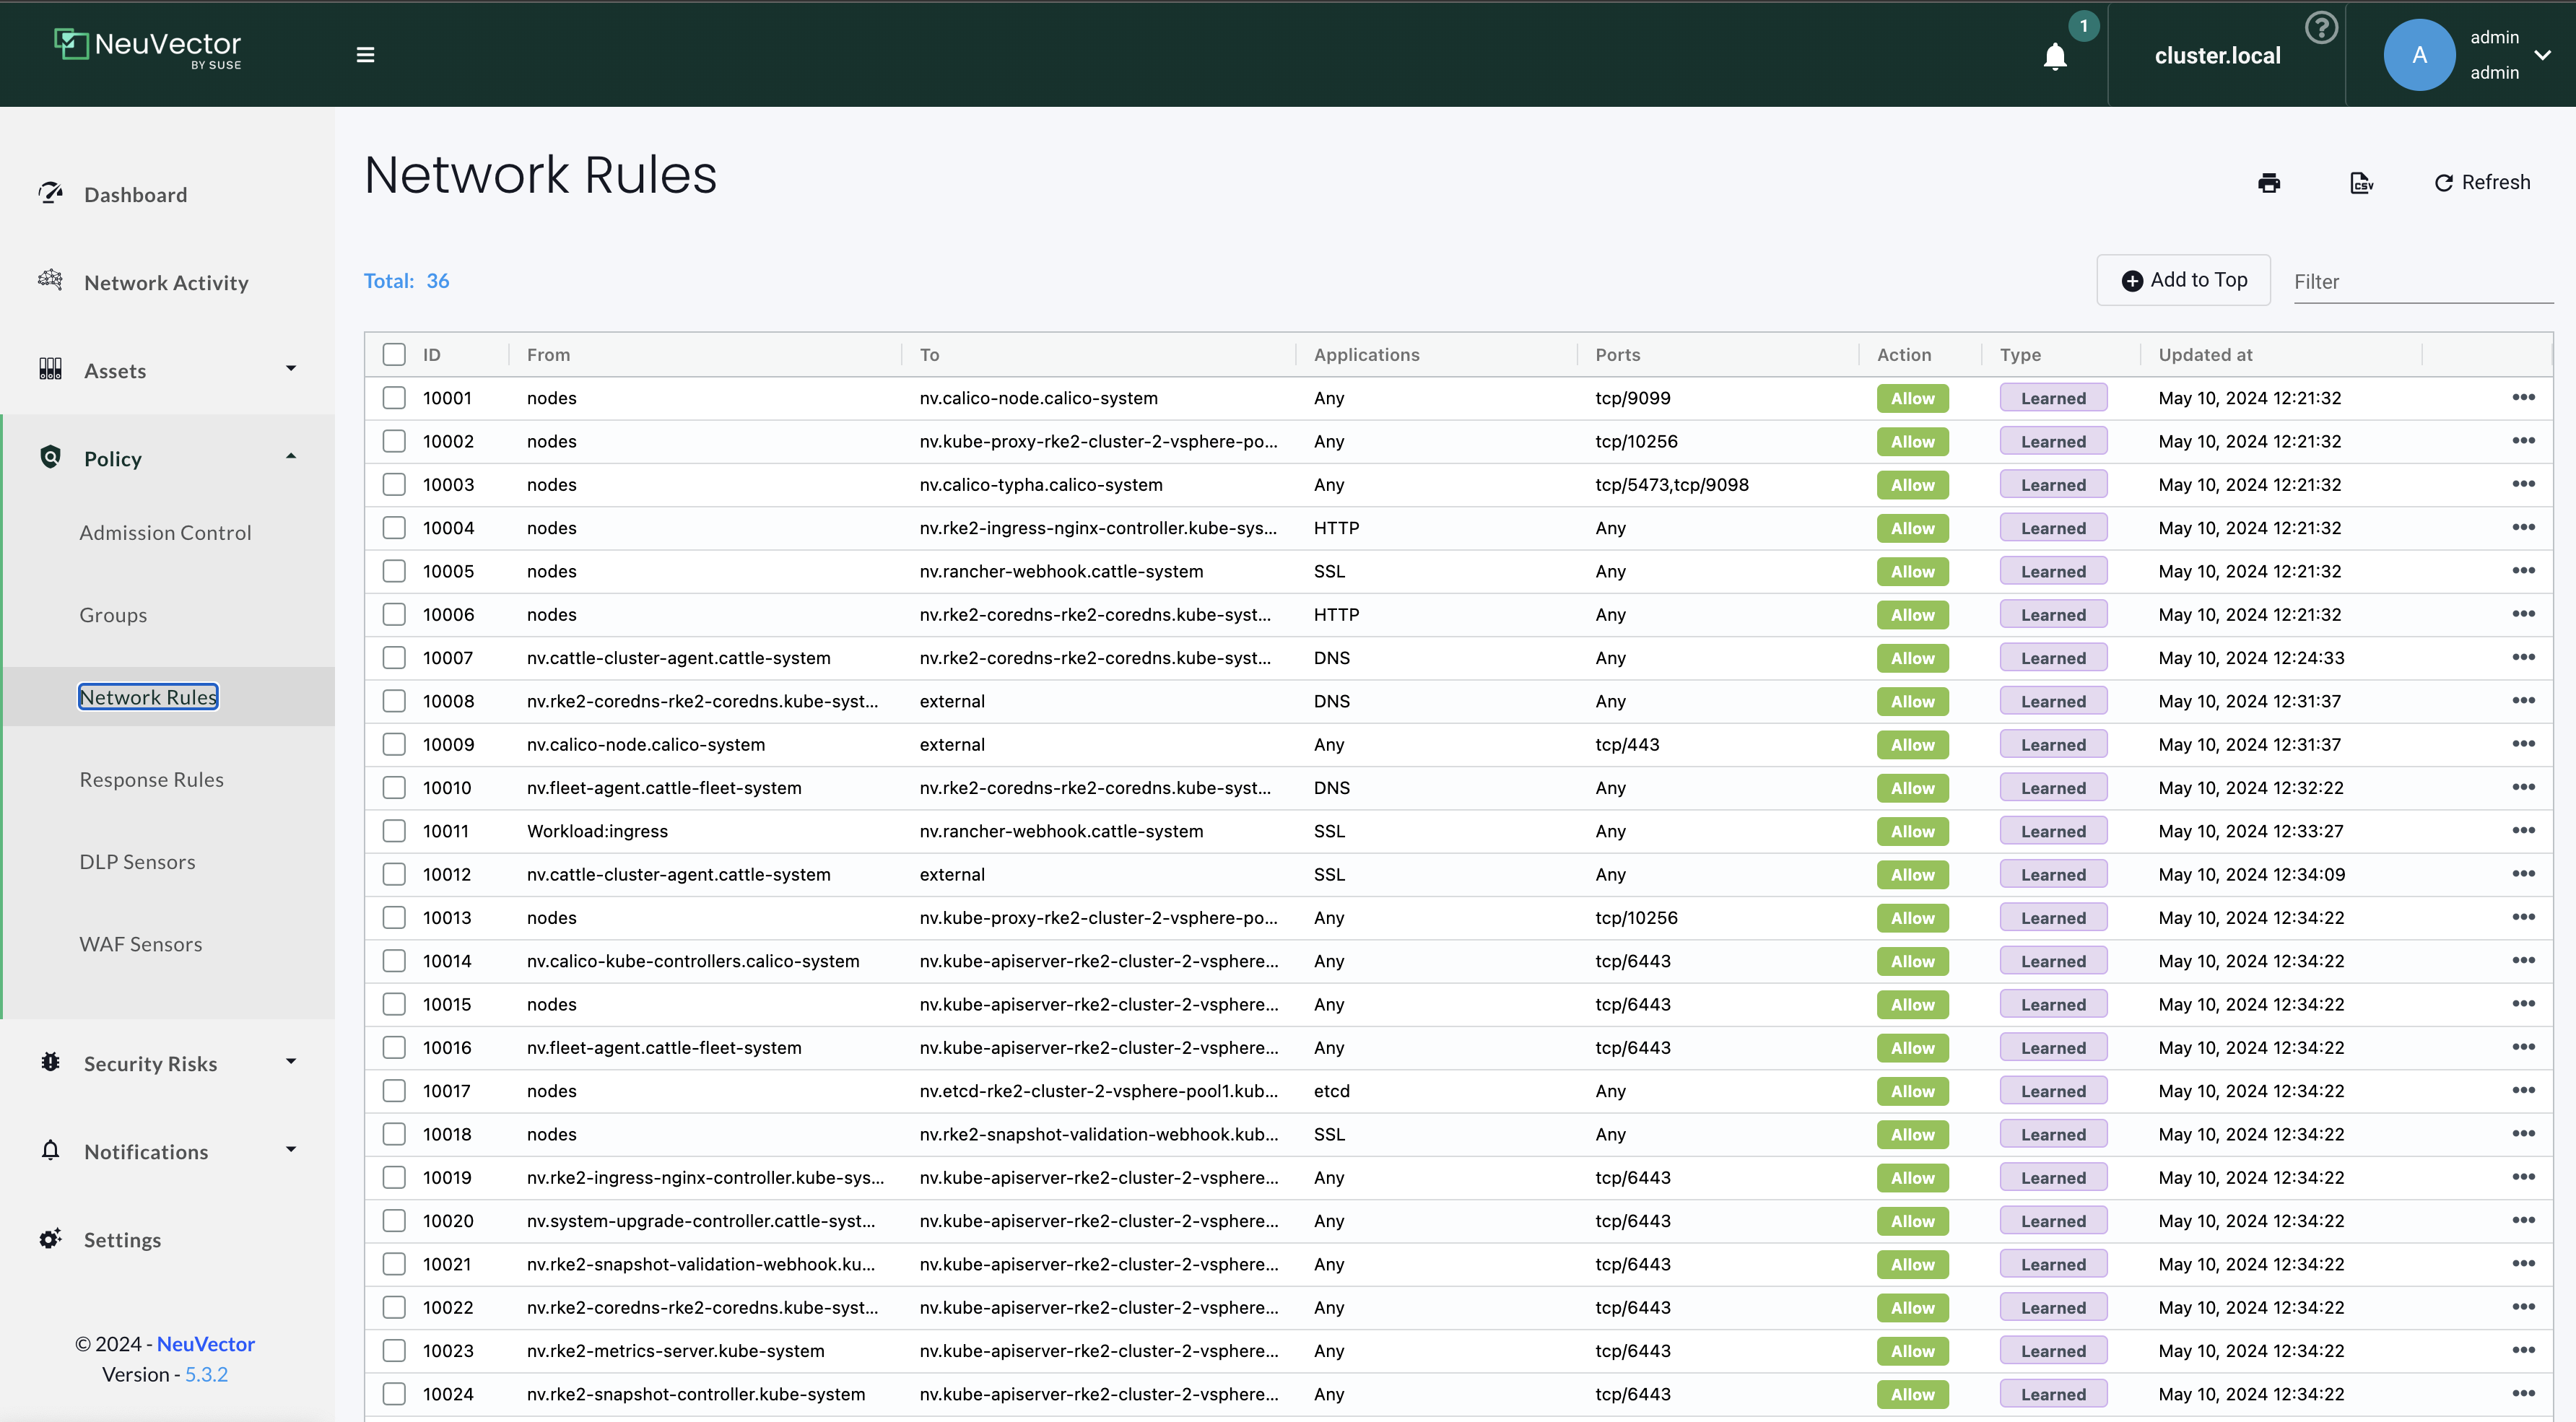The image size is (2576, 1422).
Task: Click the print icon for network rules
Action: [2270, 182]
